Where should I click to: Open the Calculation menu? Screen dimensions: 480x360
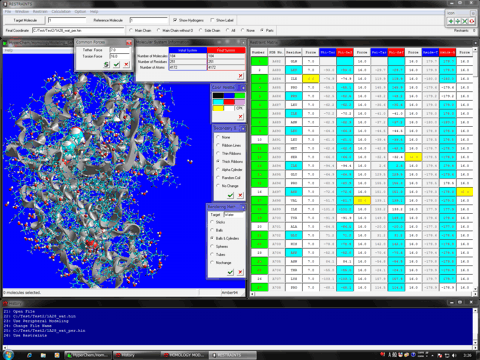61,12
